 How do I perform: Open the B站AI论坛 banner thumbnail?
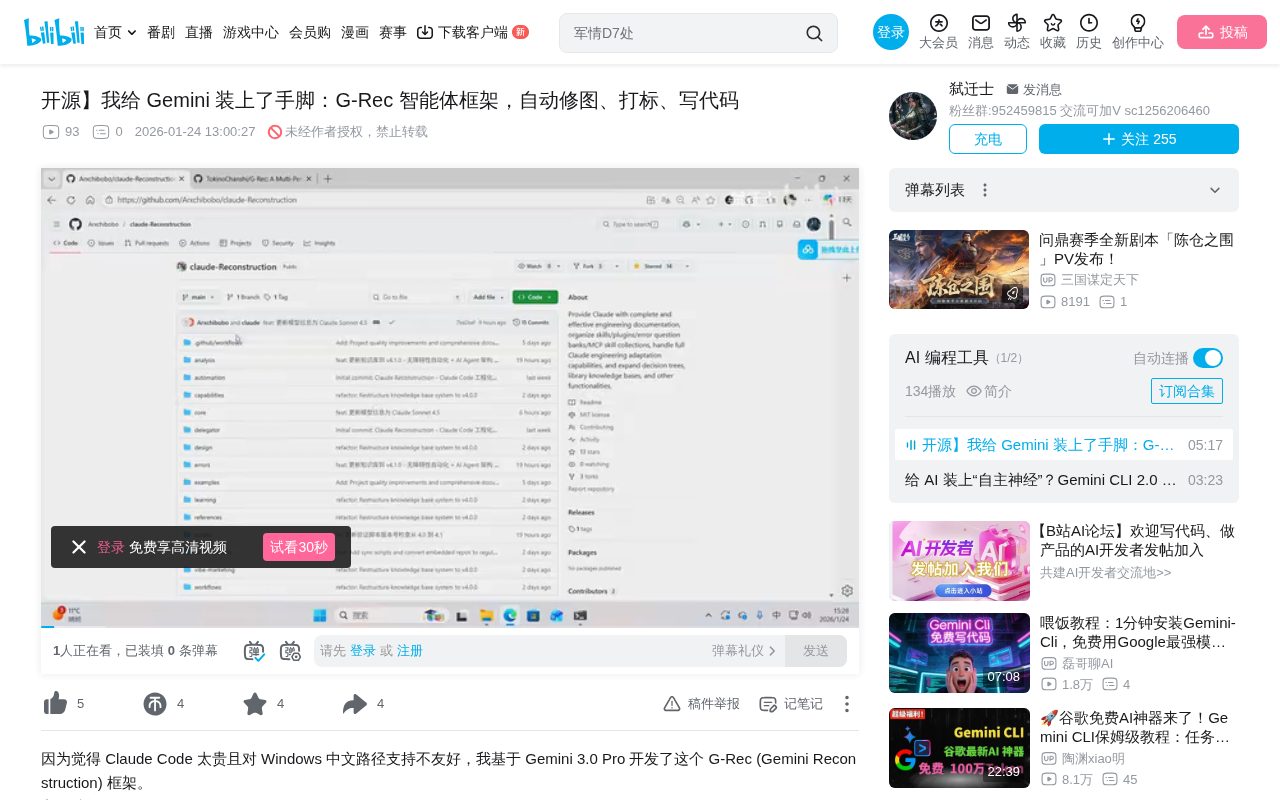(x=960, y=561)
